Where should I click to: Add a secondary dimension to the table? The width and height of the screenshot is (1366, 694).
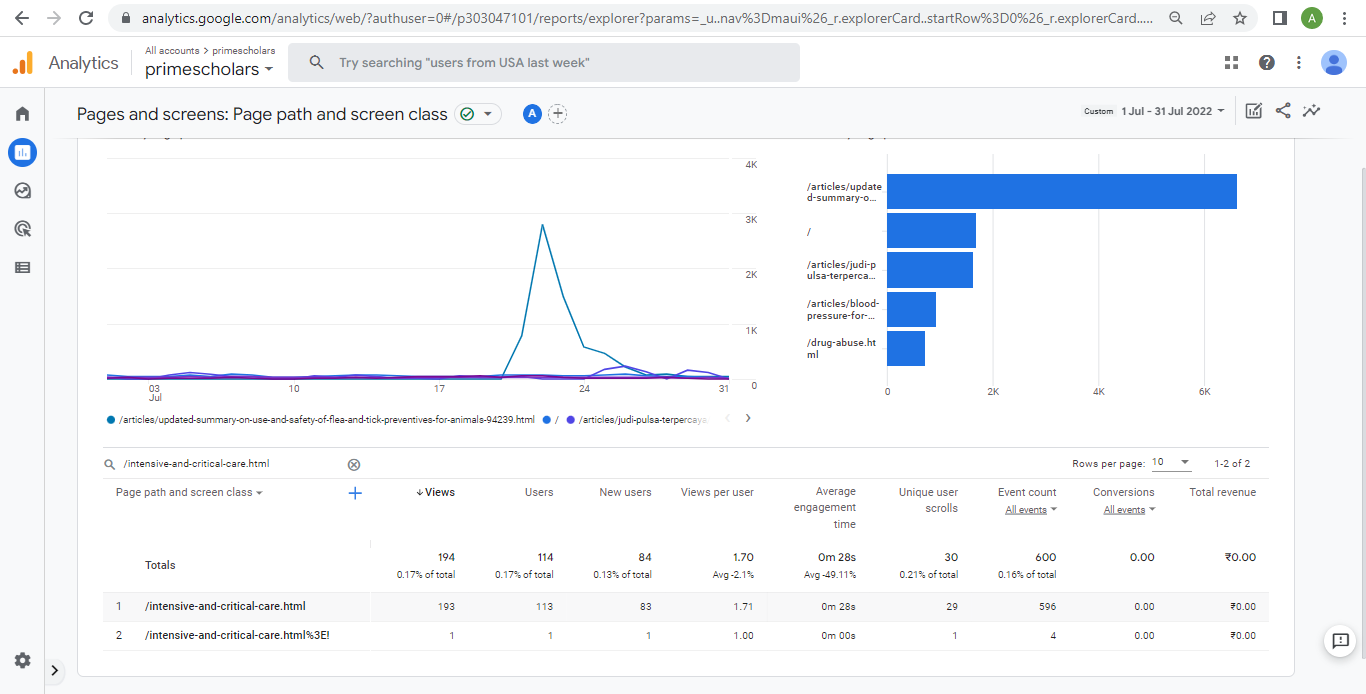354,493
